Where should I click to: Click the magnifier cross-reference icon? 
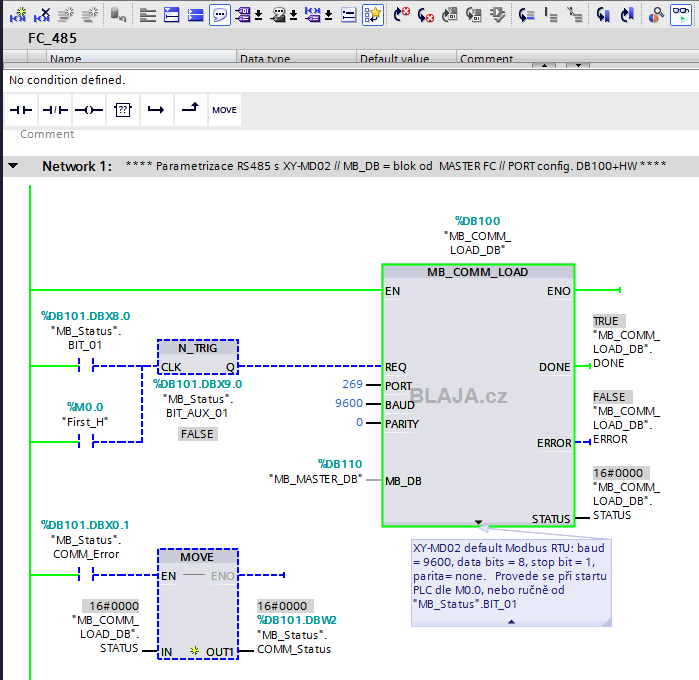(656, 15)
